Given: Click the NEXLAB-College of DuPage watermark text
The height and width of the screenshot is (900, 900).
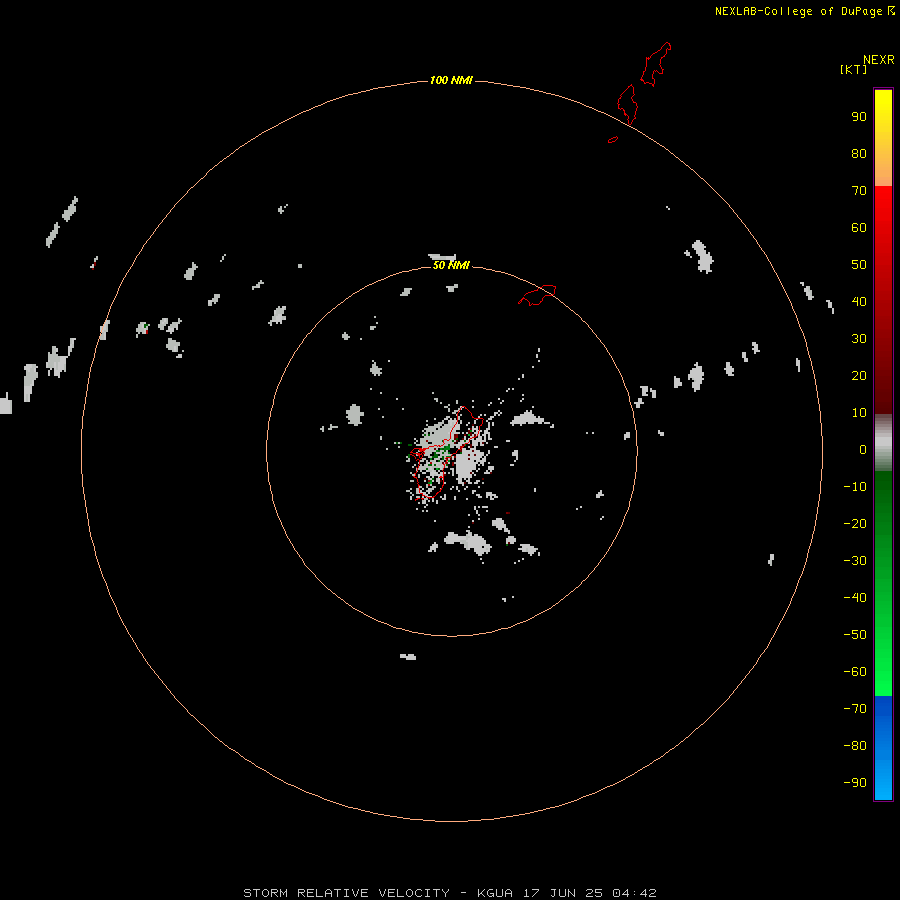Looking at the screenshot, I should click(804, 11).
